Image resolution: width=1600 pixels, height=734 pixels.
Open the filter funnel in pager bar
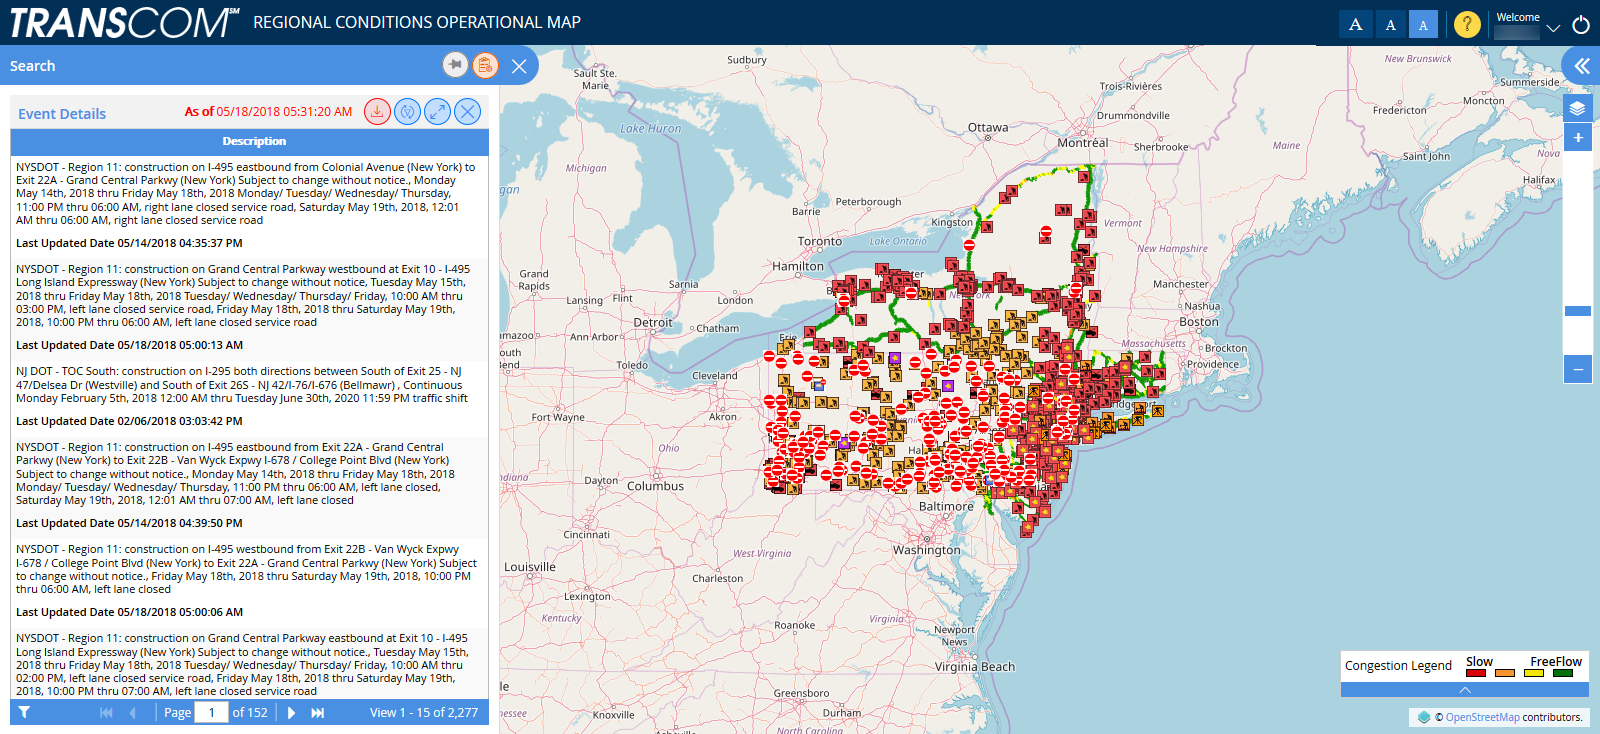click(x=24, y=712)
